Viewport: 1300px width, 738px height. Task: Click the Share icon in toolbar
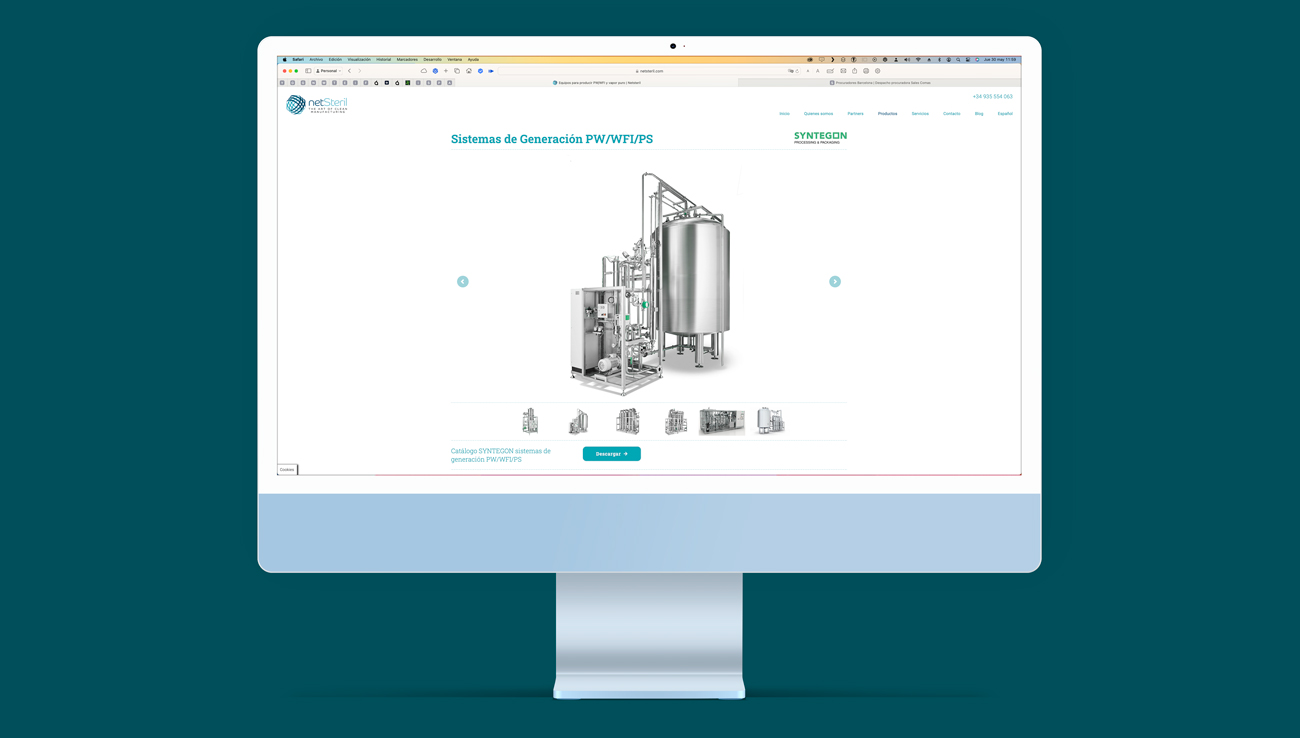tap(855, 71)
